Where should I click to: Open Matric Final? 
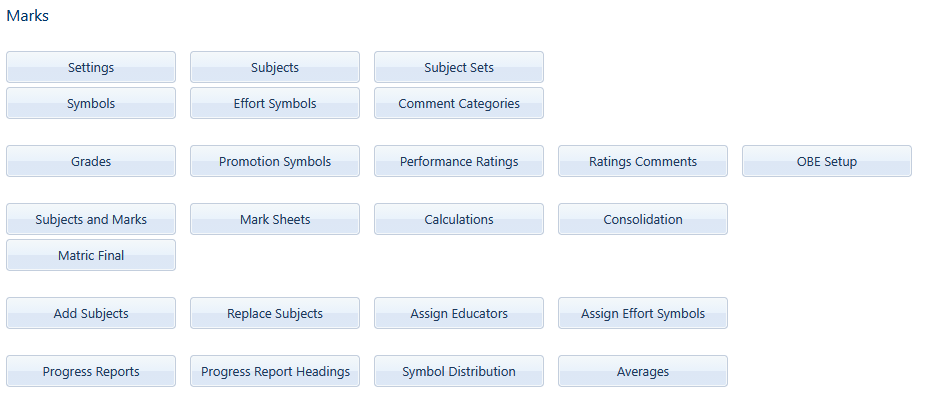[91, 255]
